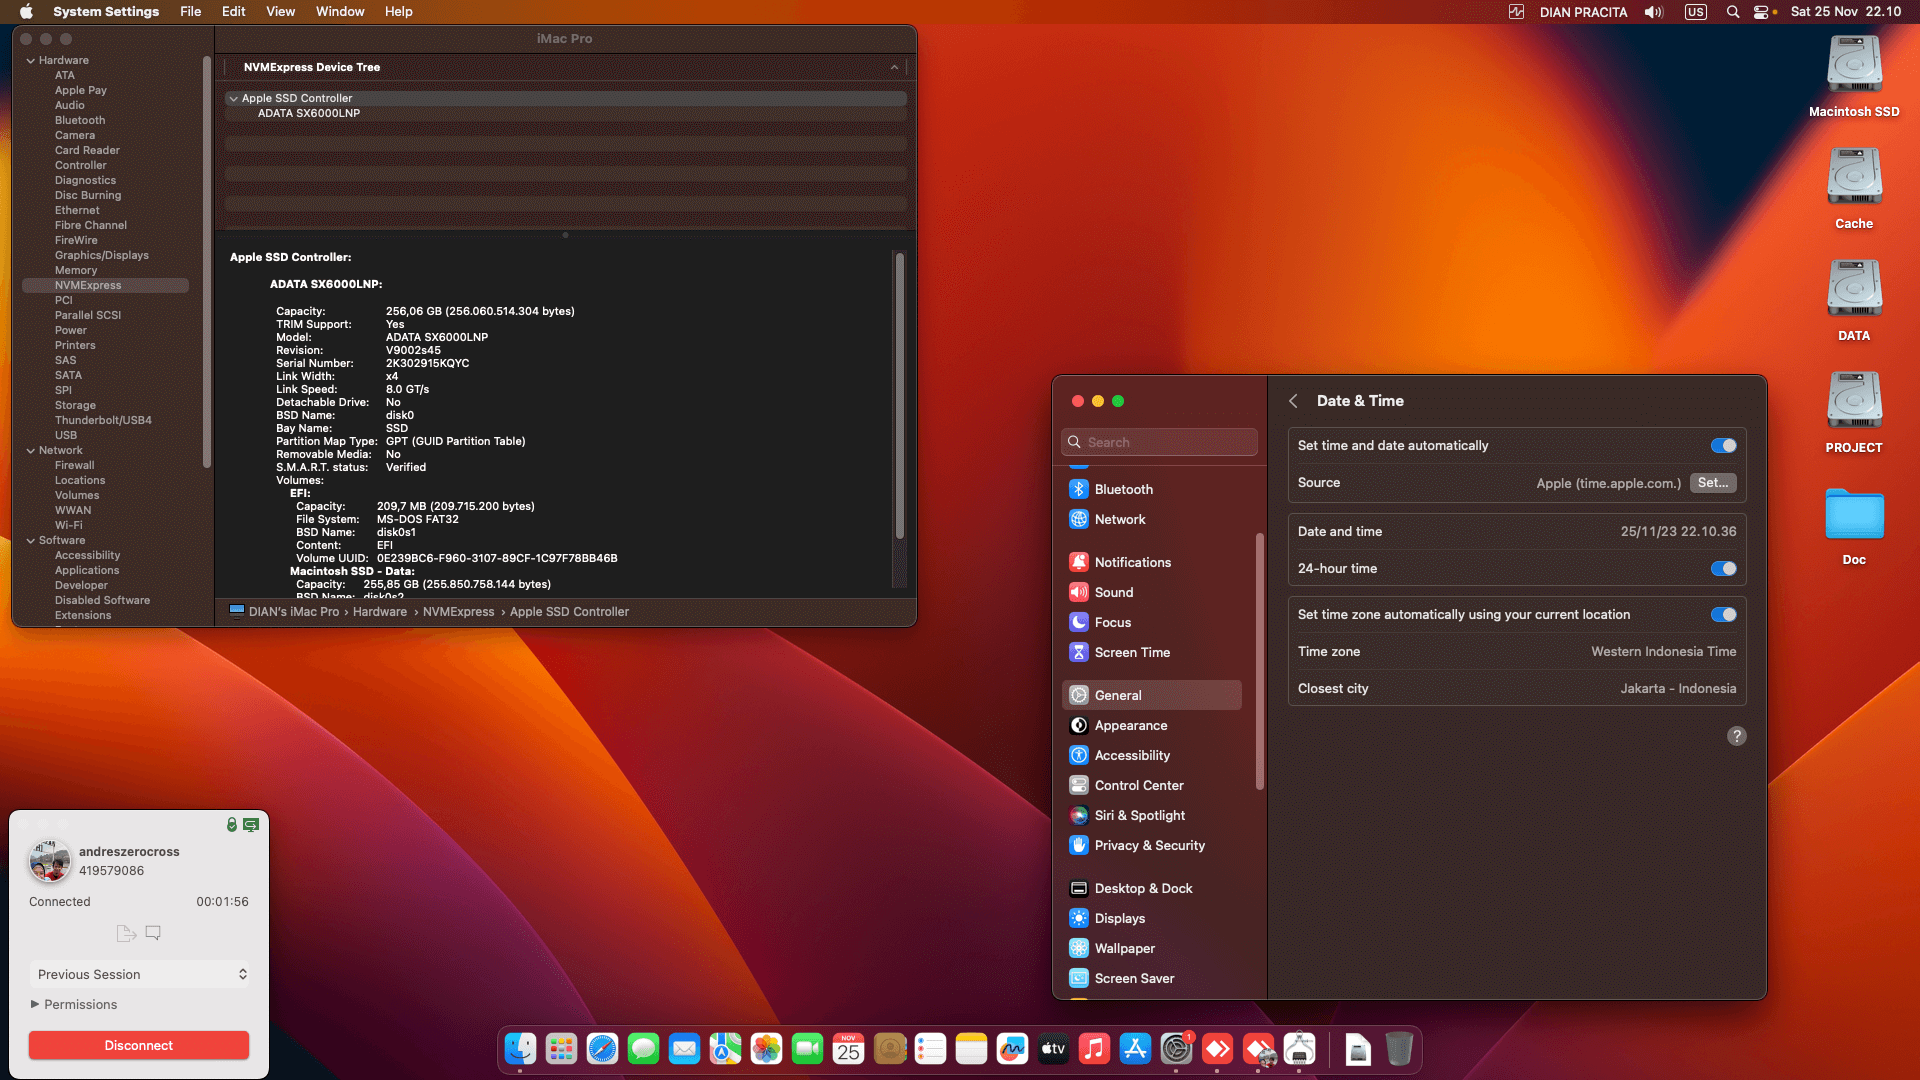Open the Window menu
The image size is (1920, 1080).
point(340,12)
